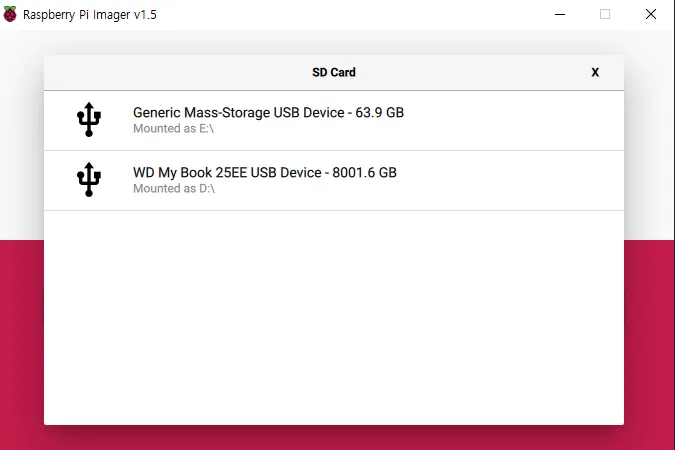Click the 63.9 GB capacity text
This screenshot has height=450, width=675.
click(380, 113)
